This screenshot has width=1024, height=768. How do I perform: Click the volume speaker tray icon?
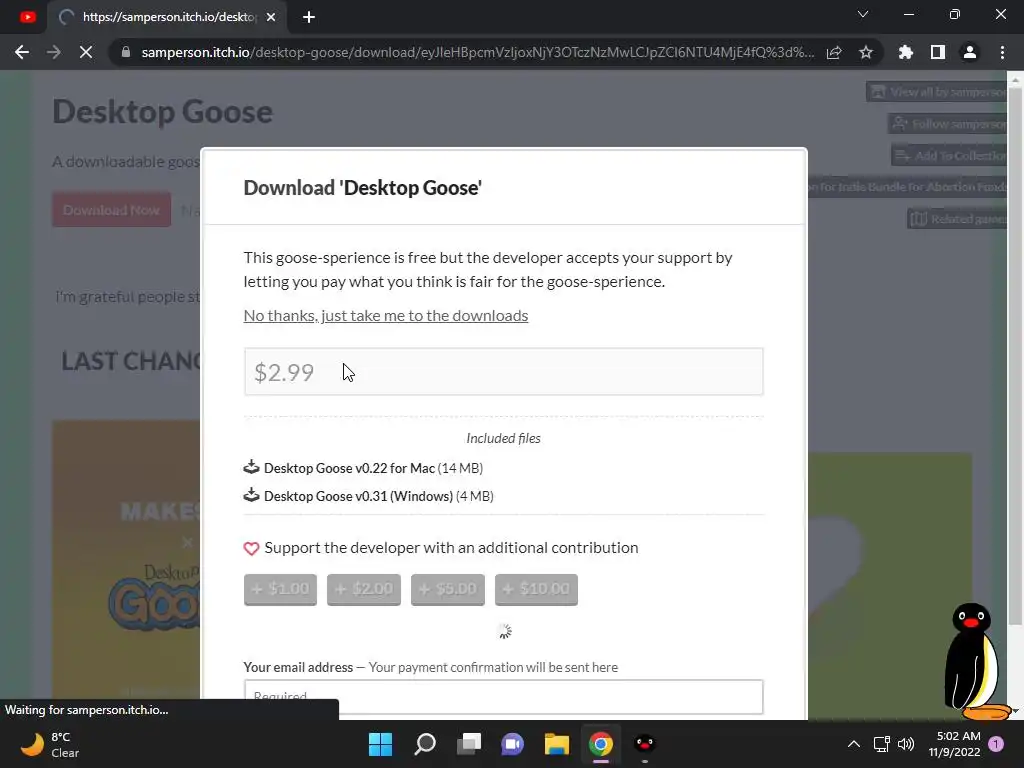pos(906,744)
